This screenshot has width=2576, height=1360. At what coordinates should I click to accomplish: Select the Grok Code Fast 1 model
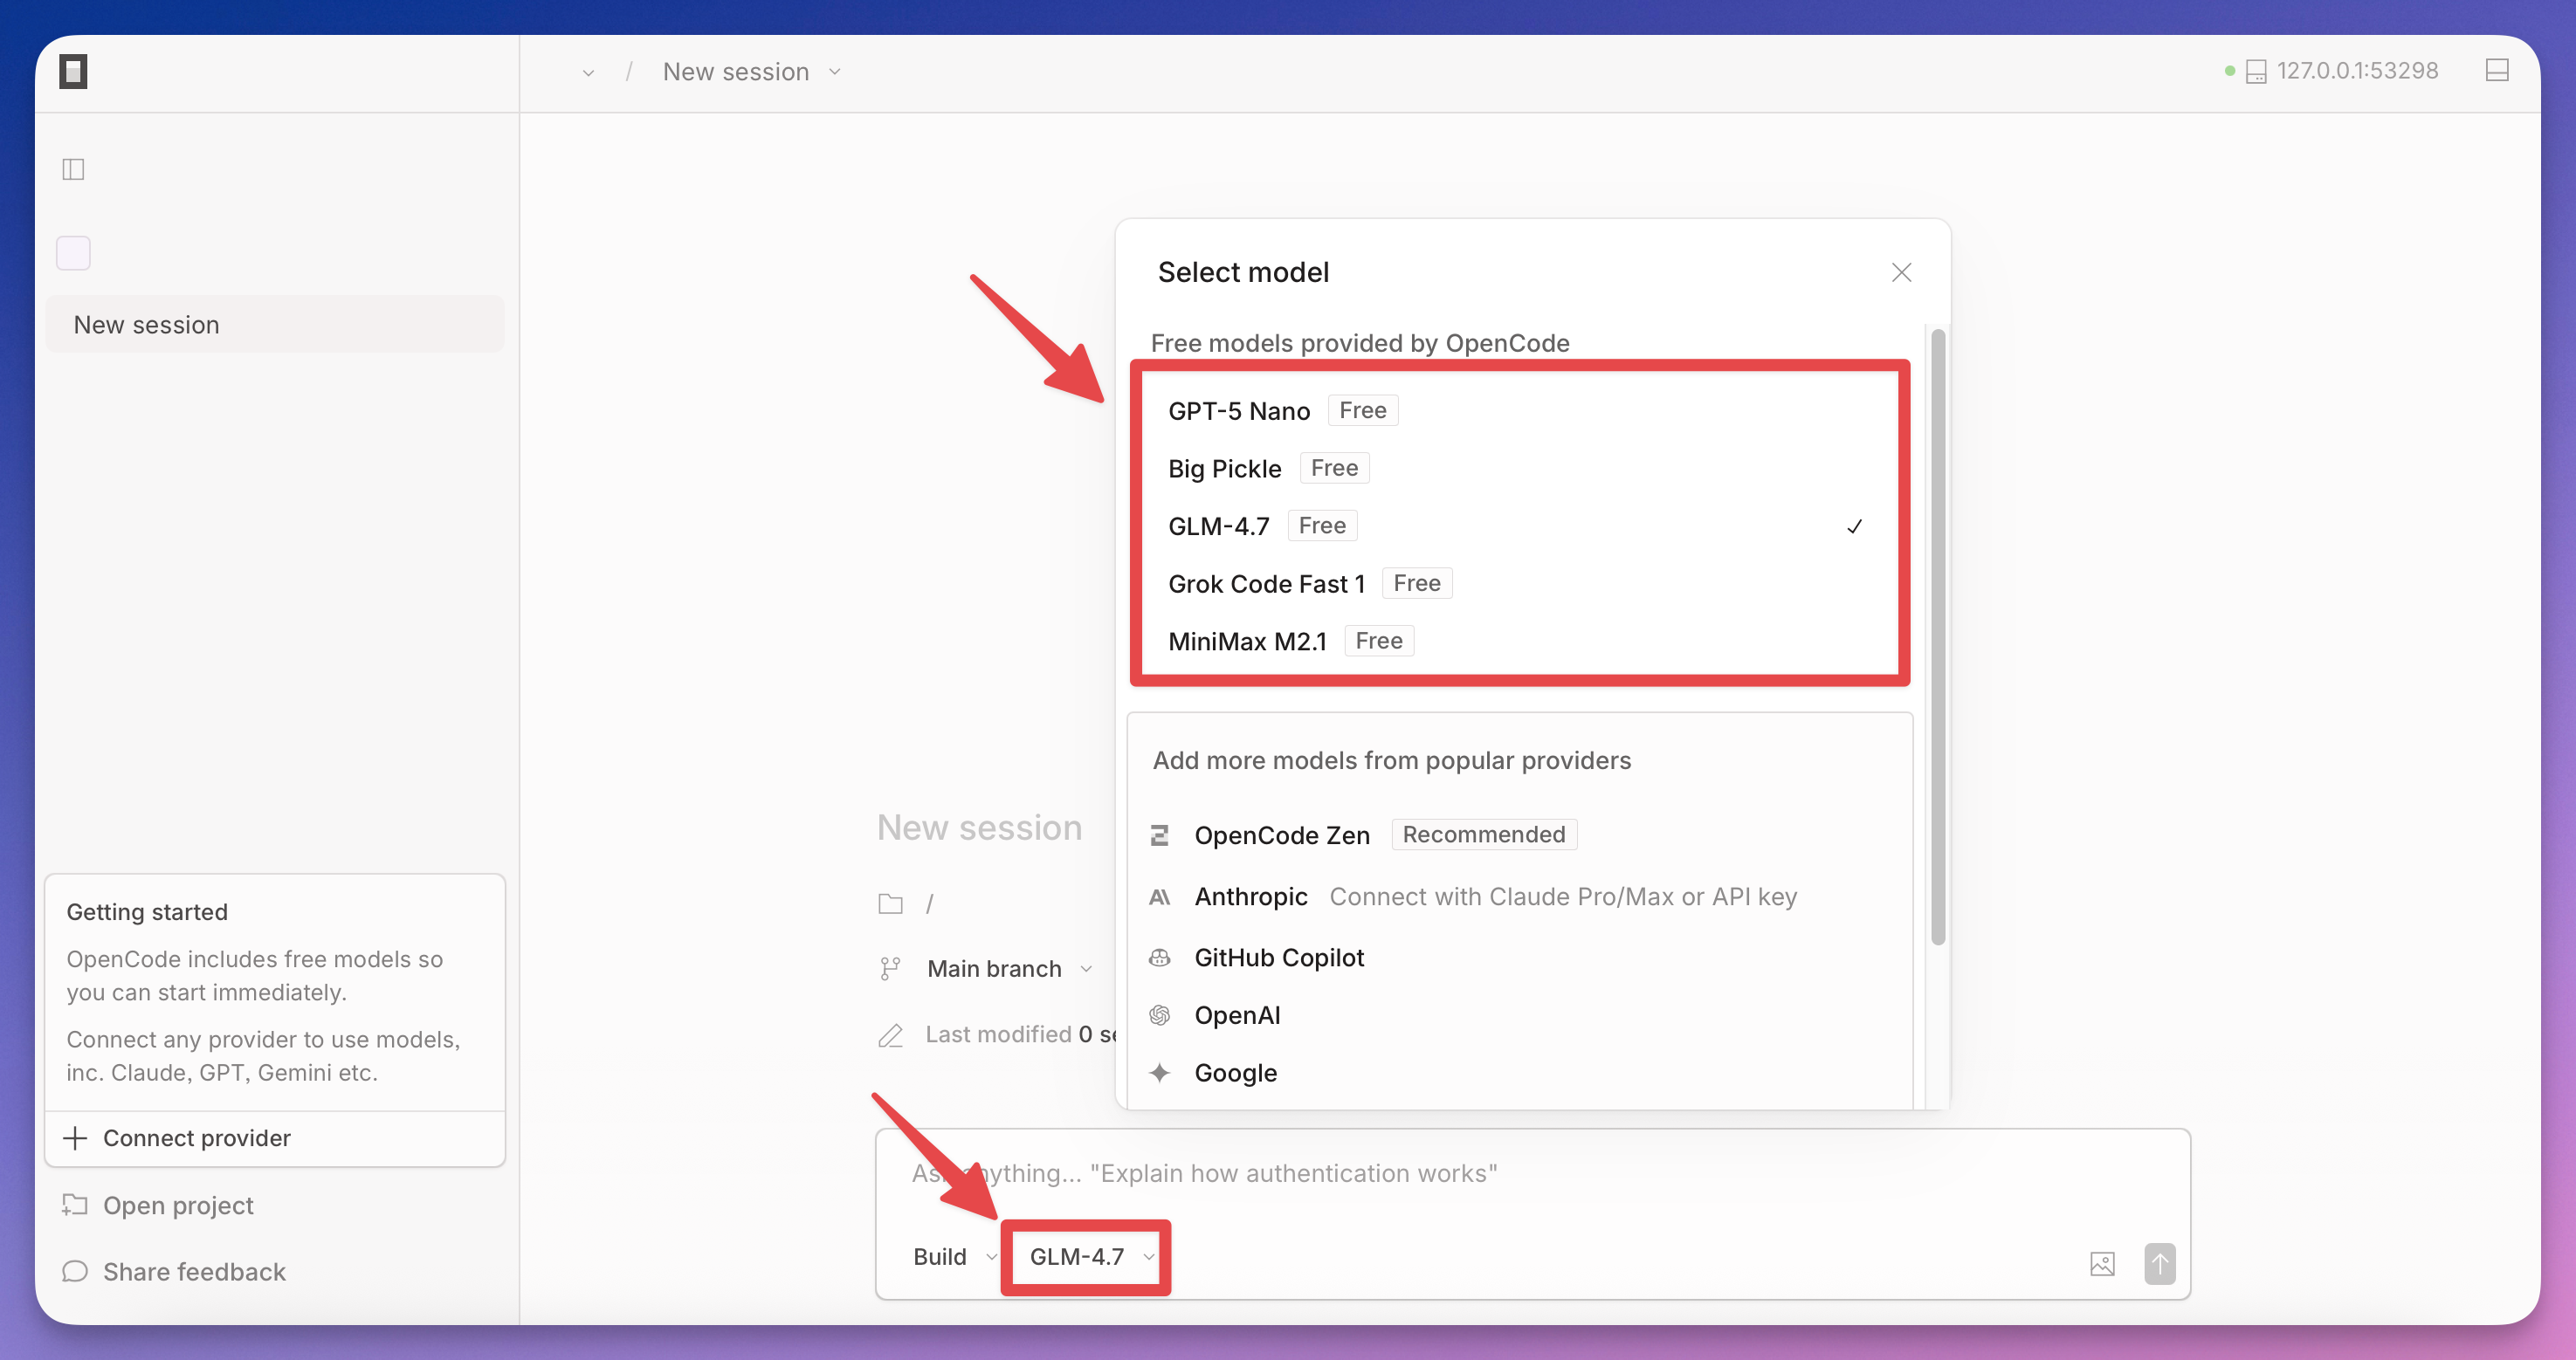pyautogui.click(x=1267, y=583)
